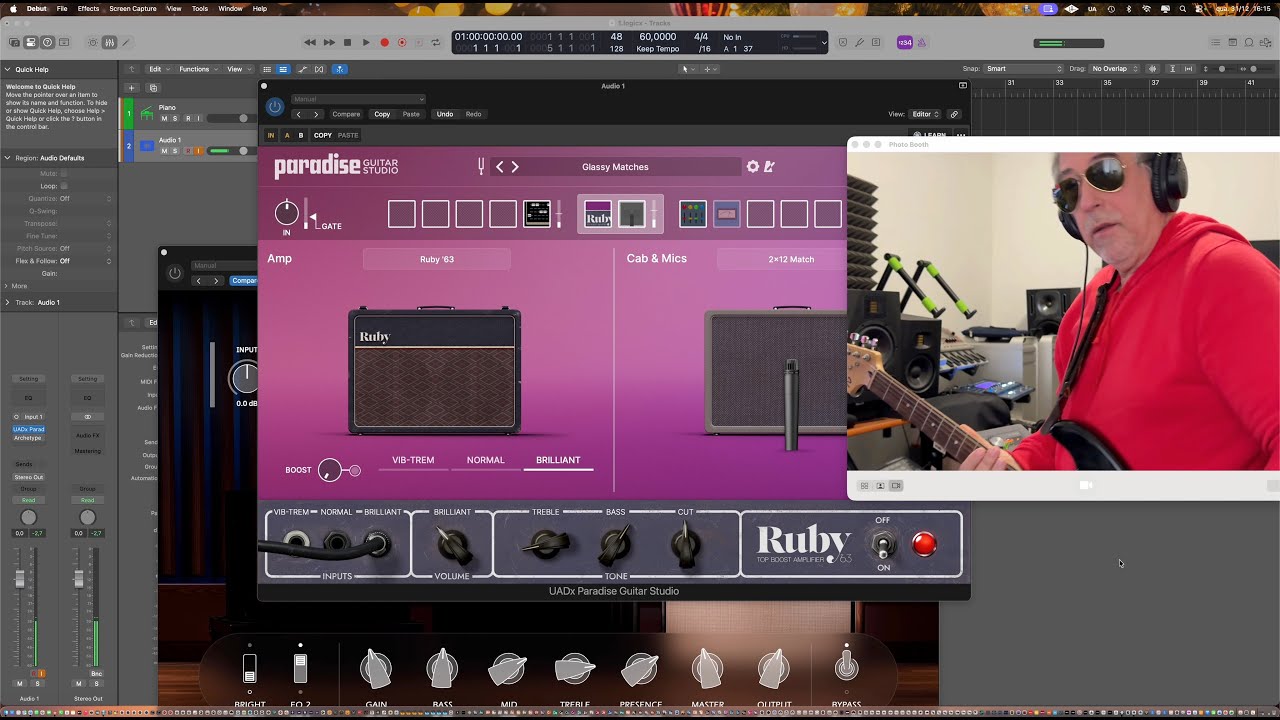The height and width of the screenshot is (720, 1280).
Task: Open the Screen Capture menu
Action: (133, 8)
